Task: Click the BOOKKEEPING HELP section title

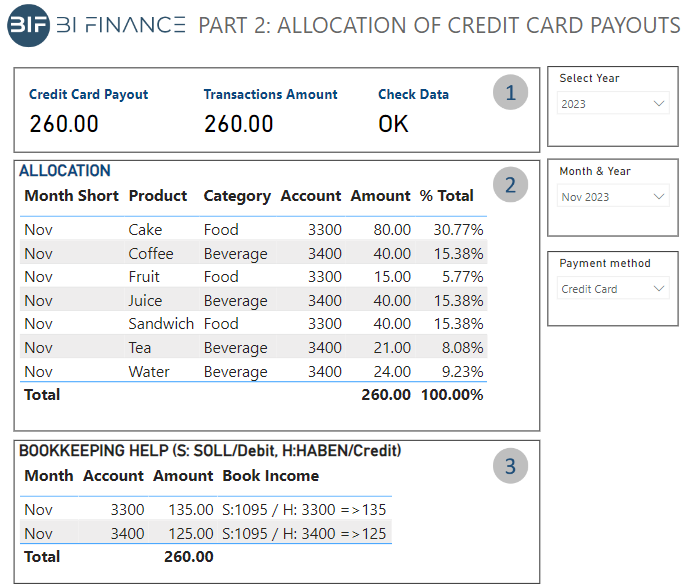Action: click(x=210, y=451)
